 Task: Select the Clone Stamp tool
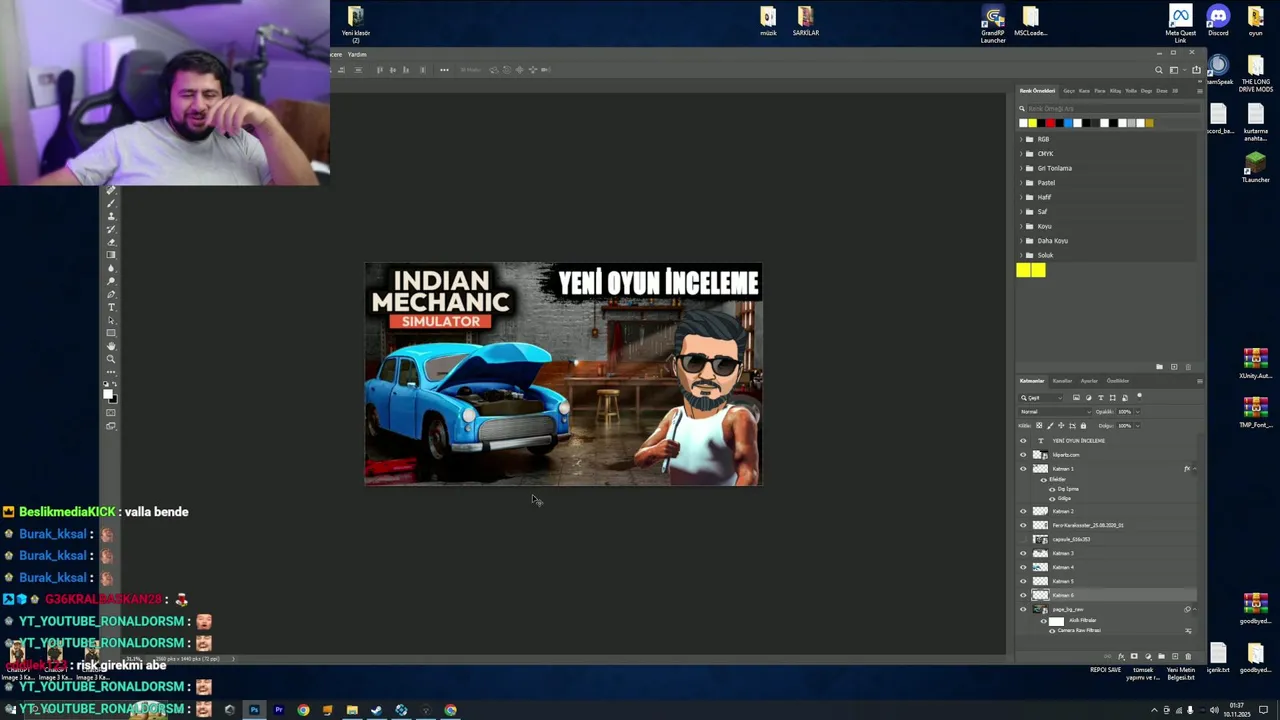point(111,216)
